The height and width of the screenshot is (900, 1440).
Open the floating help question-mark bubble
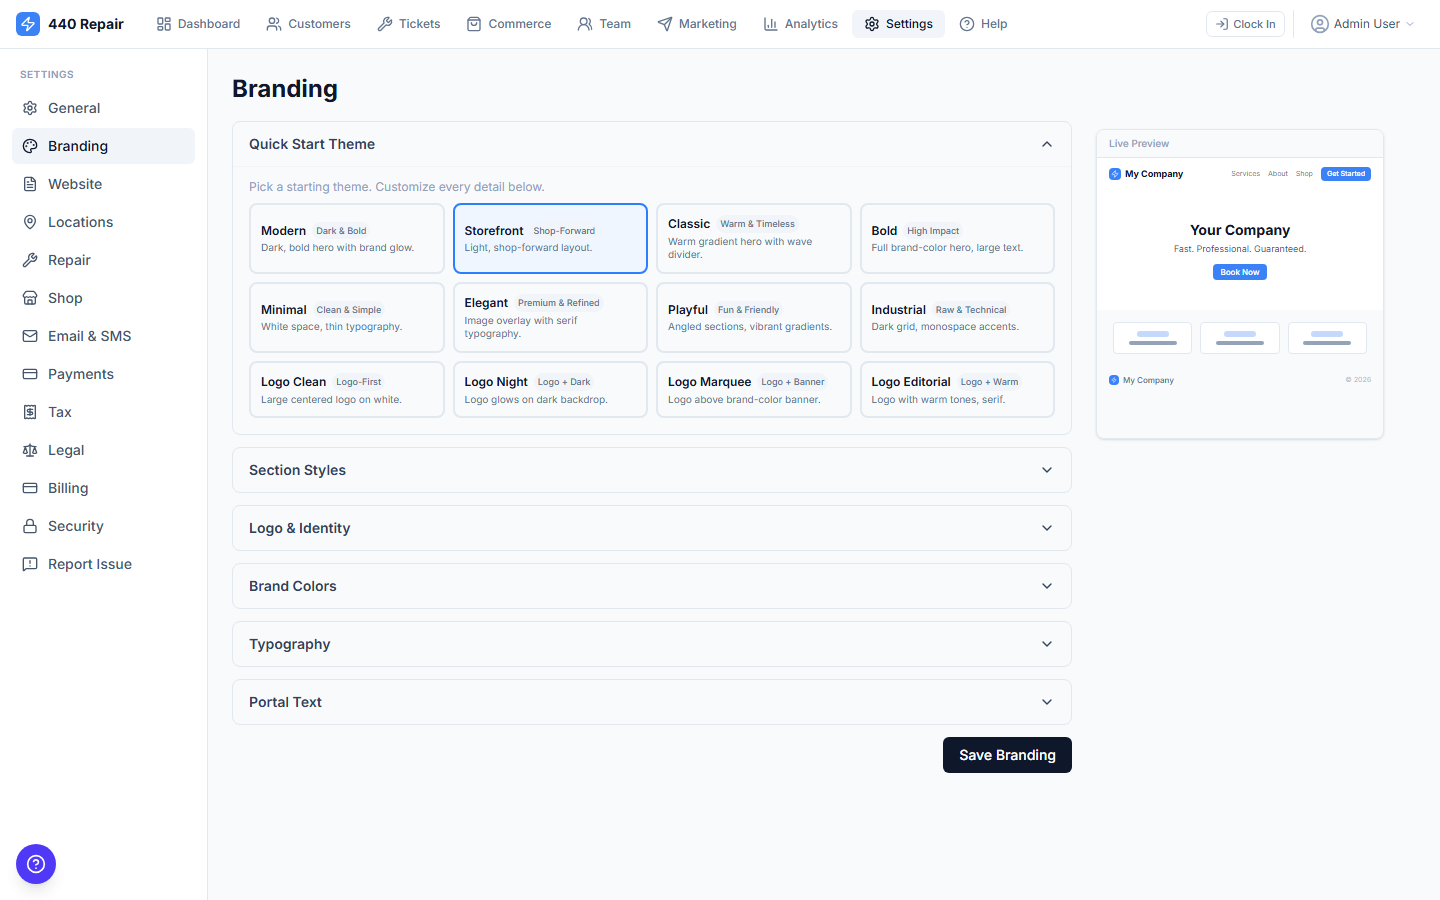click(x=36, y=864)
